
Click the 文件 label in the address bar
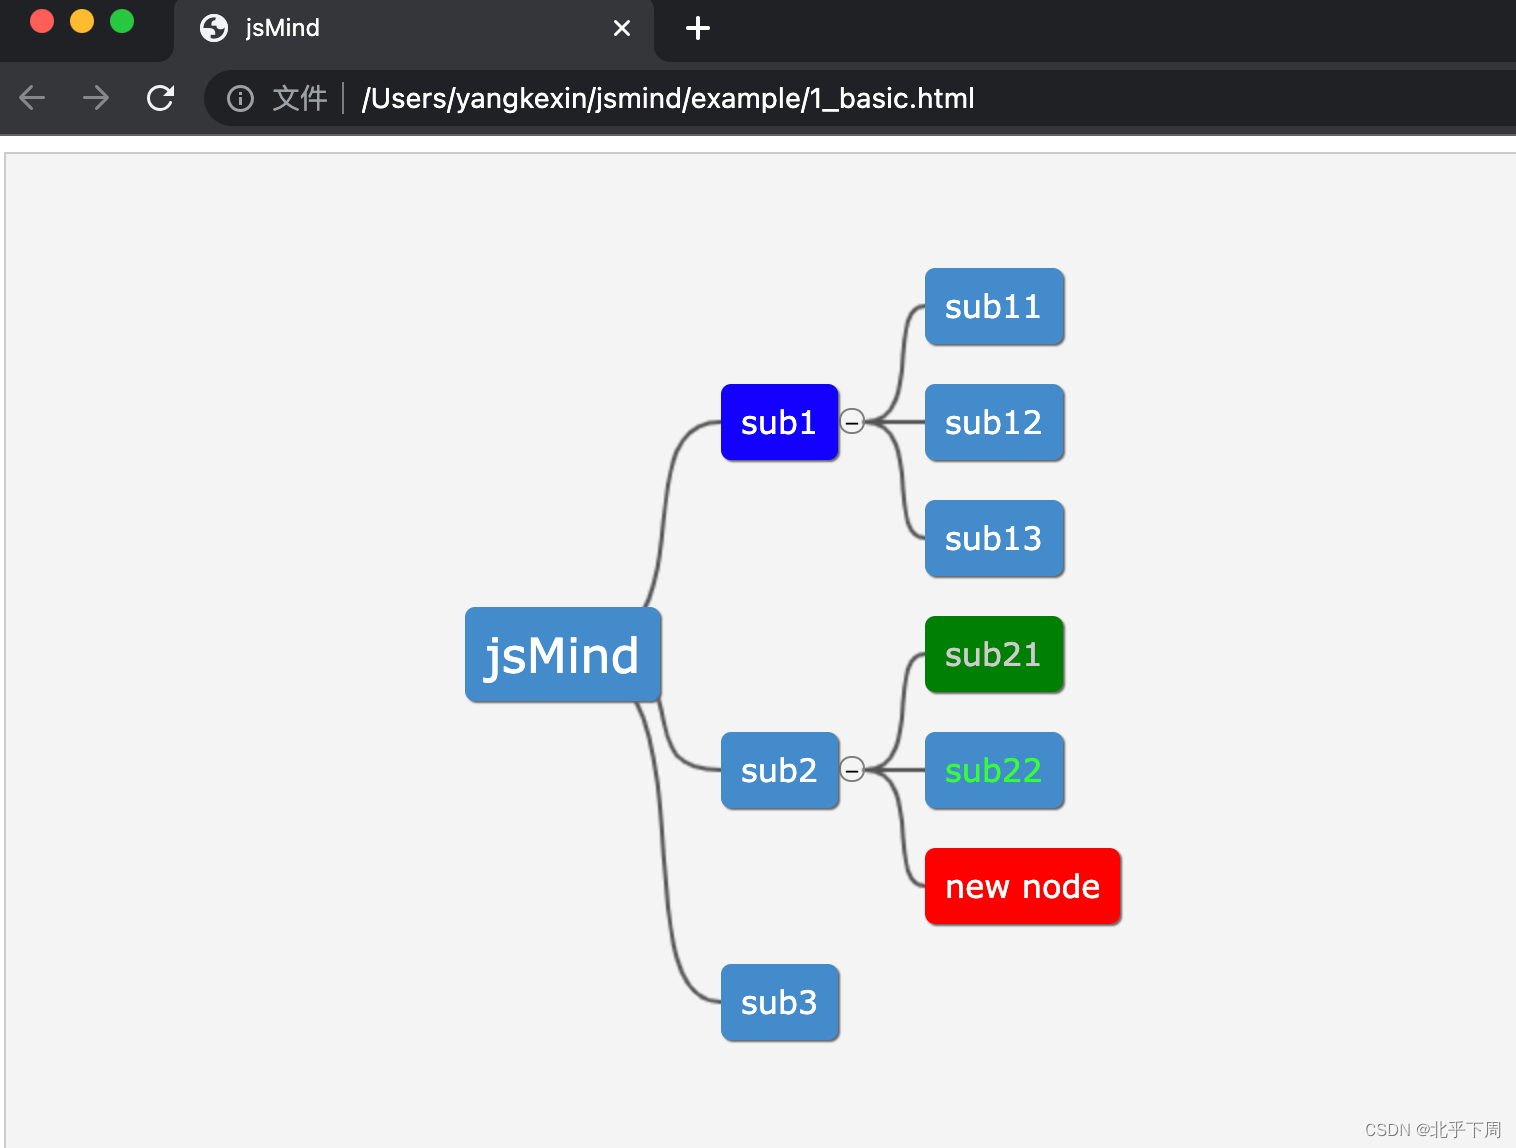(300, 98)
